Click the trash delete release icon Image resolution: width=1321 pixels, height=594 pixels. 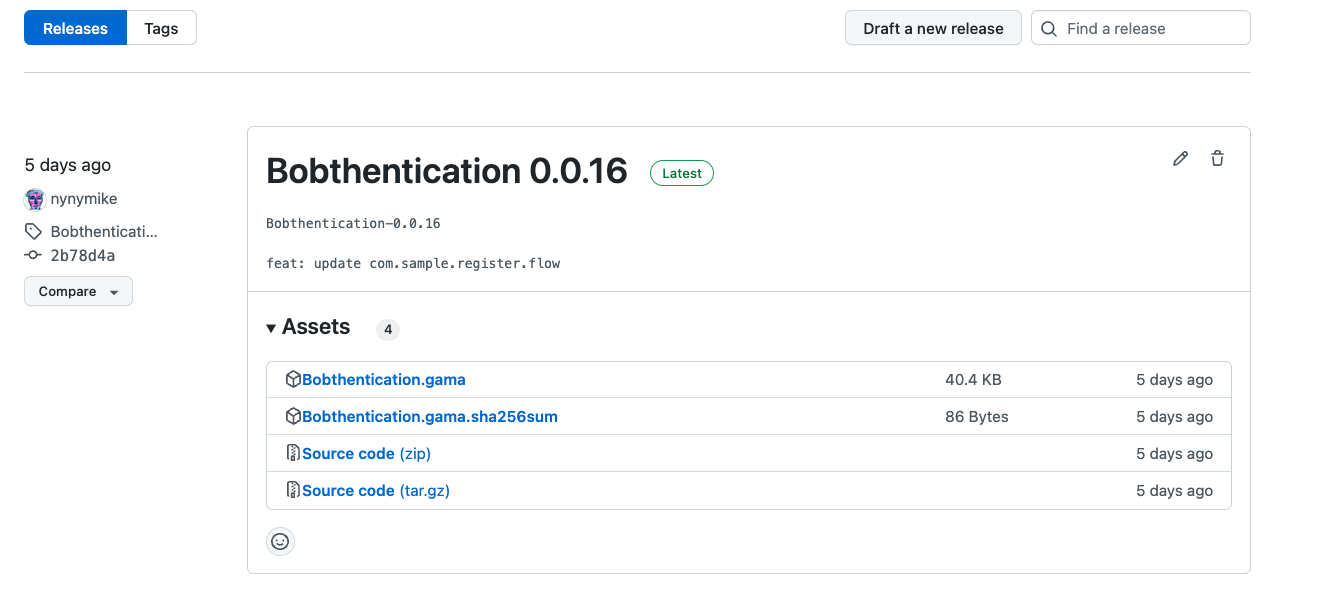click(x=1217, y=158)
